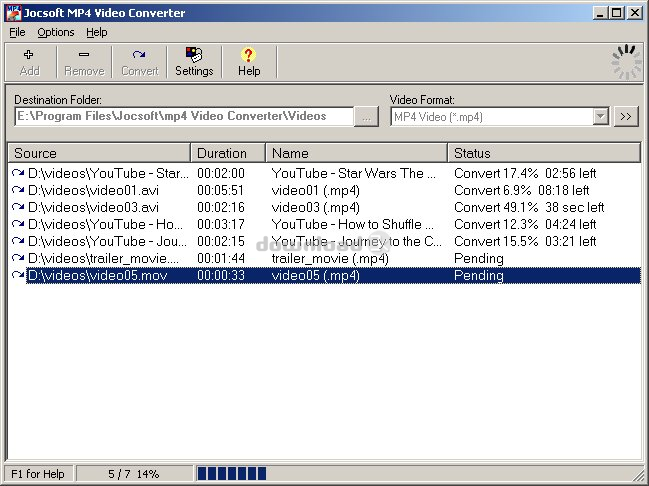Click the Pending status of video05
Screen dimensions: 649x486
[x=478, y=275]
